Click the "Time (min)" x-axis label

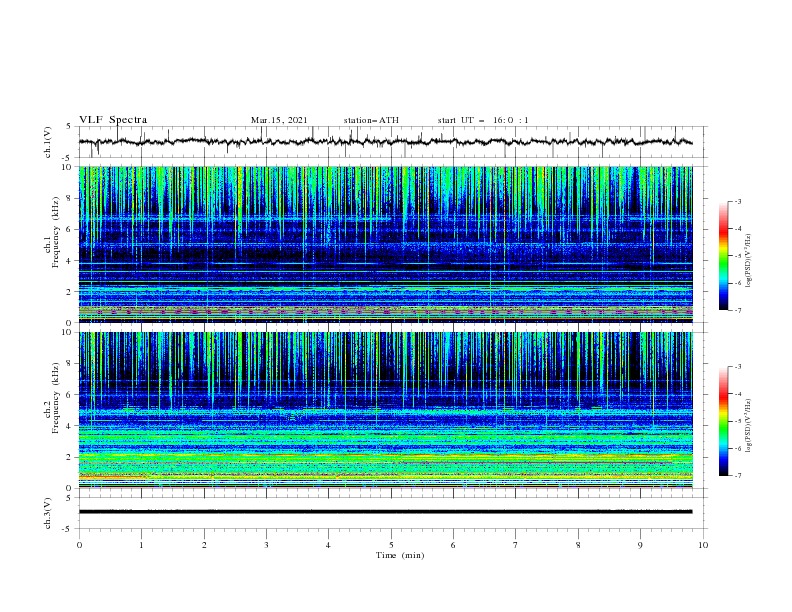click(x=400, y=555)
